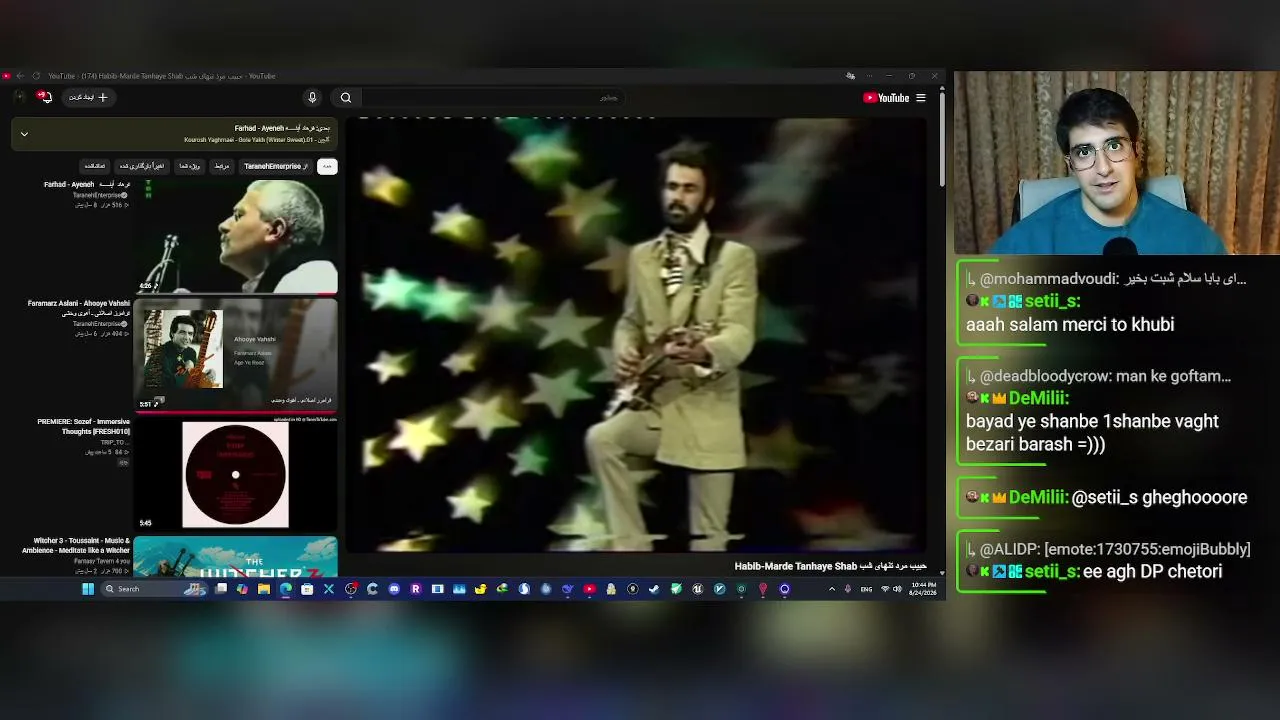
Task: Open the Steam taskbar icon
Action: pos(654,589)
